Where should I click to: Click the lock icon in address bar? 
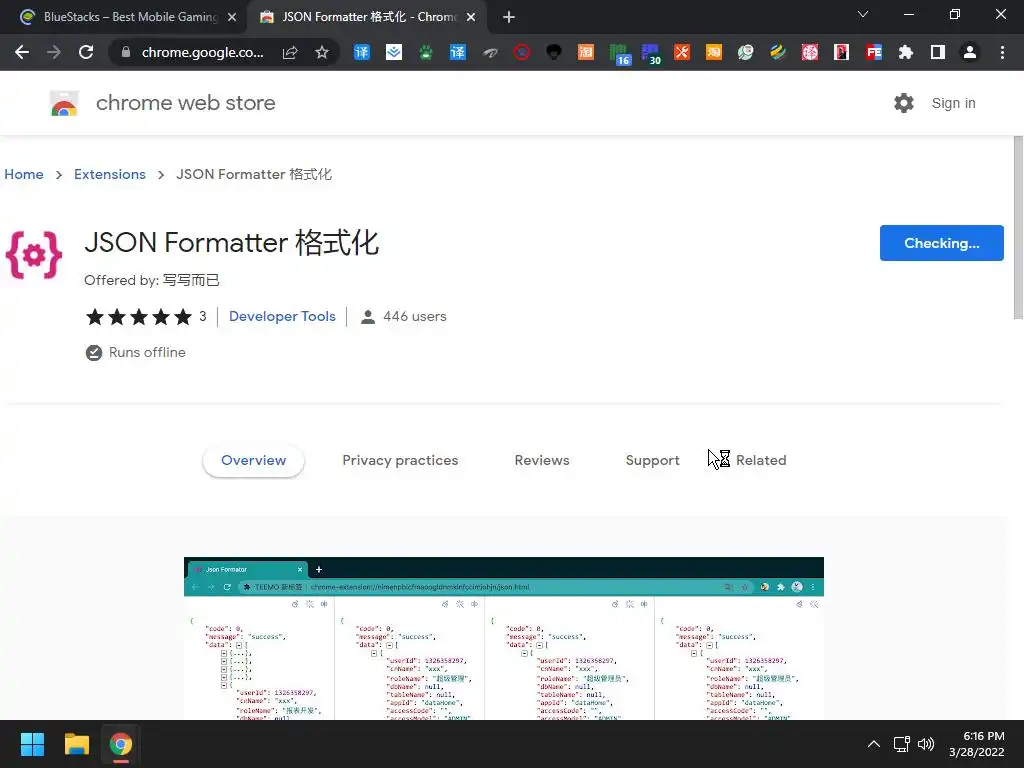[125, 52]
